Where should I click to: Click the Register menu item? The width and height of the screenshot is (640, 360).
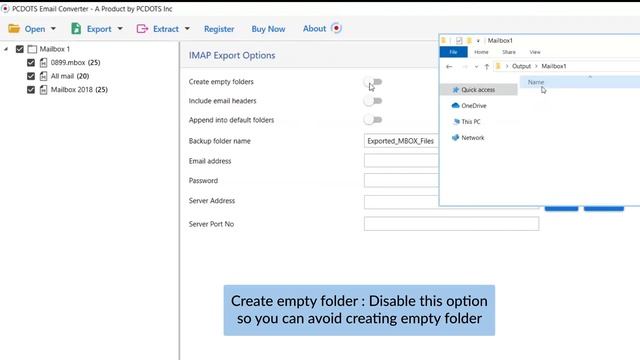pos(219,29)
